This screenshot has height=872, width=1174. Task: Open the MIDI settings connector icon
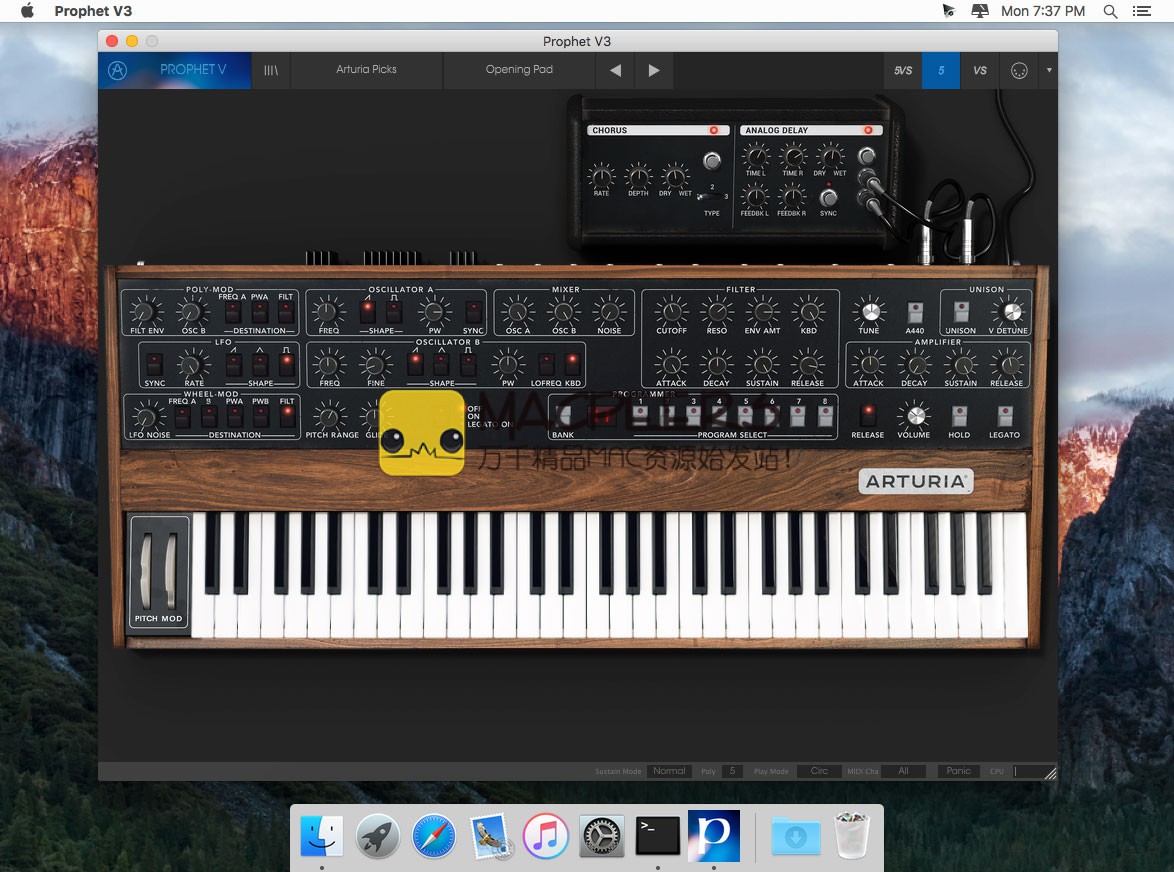pyautogui.click(x=1019, y=70)
